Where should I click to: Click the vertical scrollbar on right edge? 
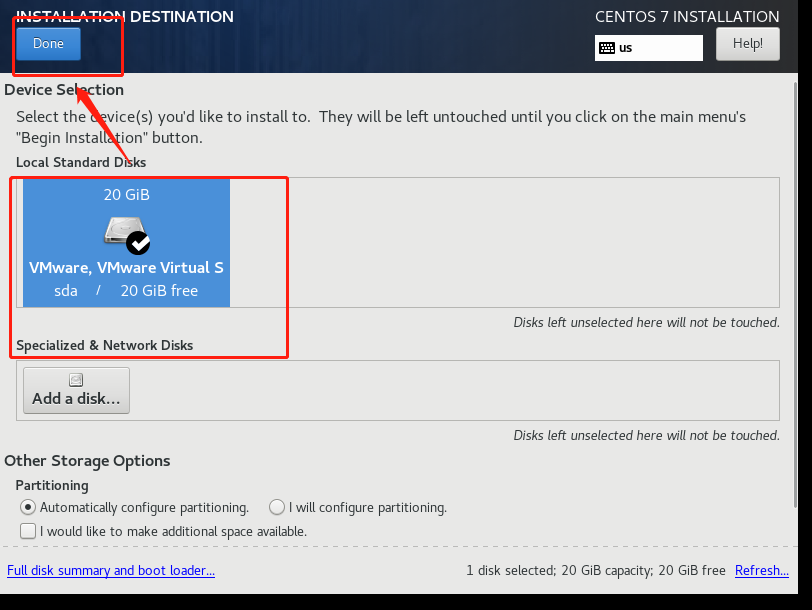(x=795, y=295)
